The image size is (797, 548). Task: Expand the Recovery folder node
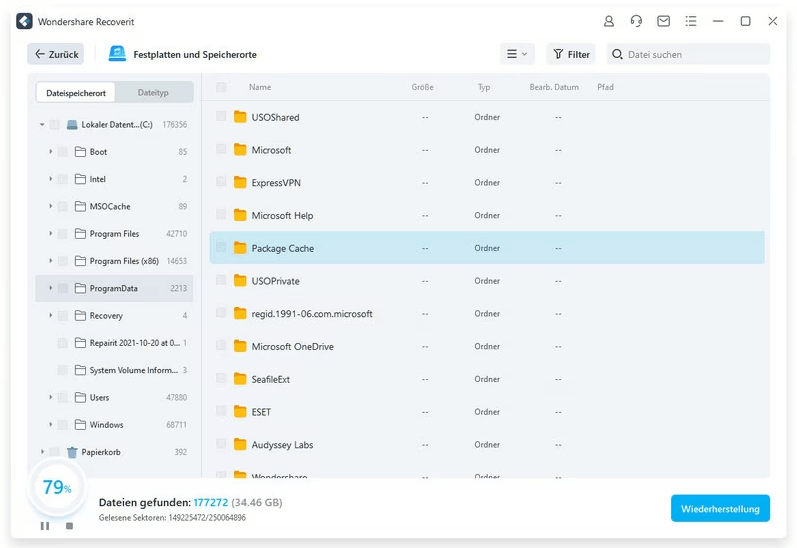click(x=50, y=315)
